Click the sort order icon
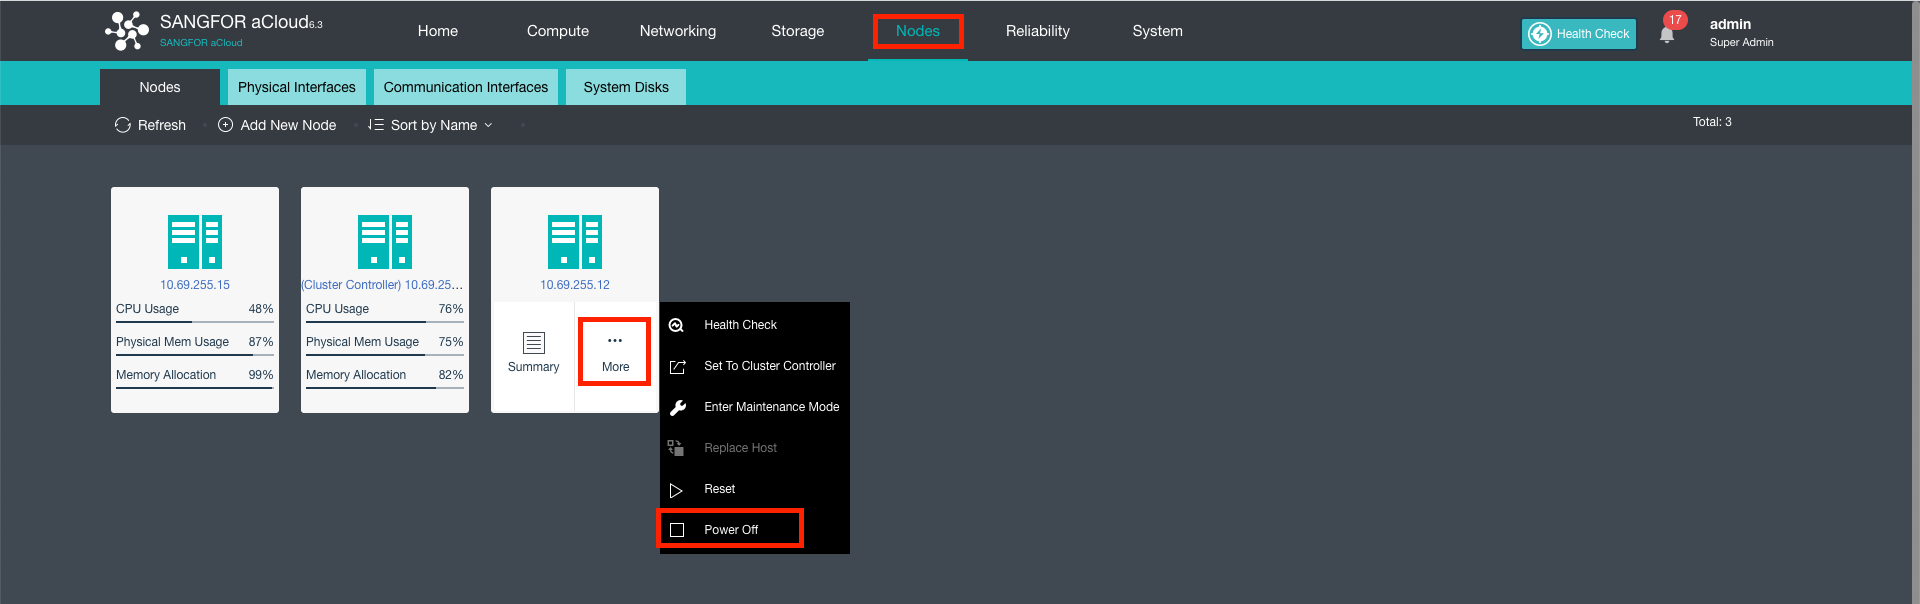The height and width of the screenshot is (604, 1920). (376, 125)
